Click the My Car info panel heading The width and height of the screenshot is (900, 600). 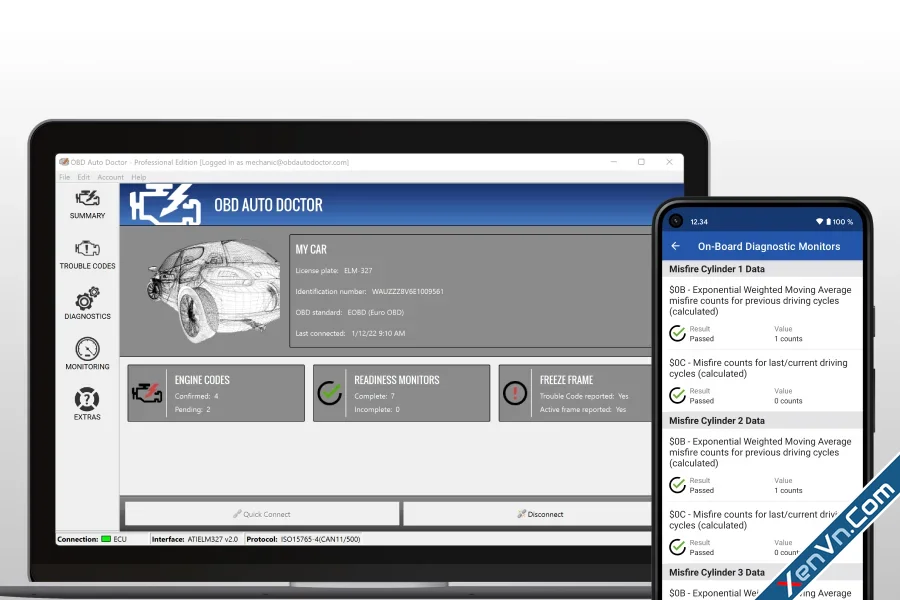(311, 249)
